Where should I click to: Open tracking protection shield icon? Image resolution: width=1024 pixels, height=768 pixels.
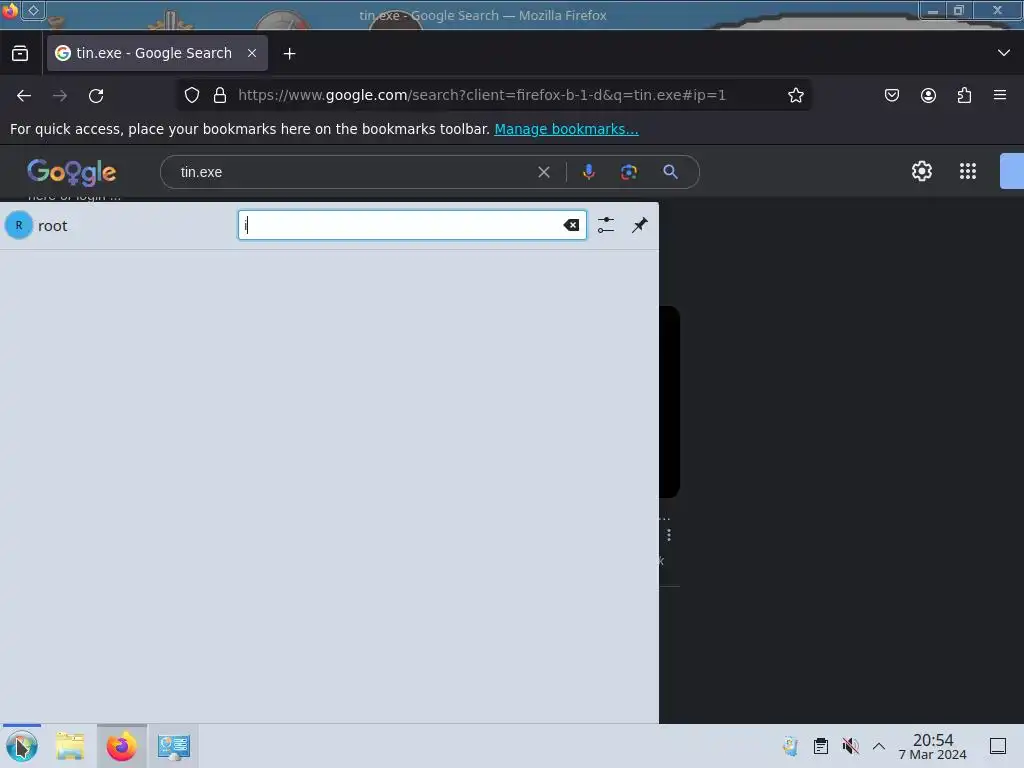coord(191,95)
